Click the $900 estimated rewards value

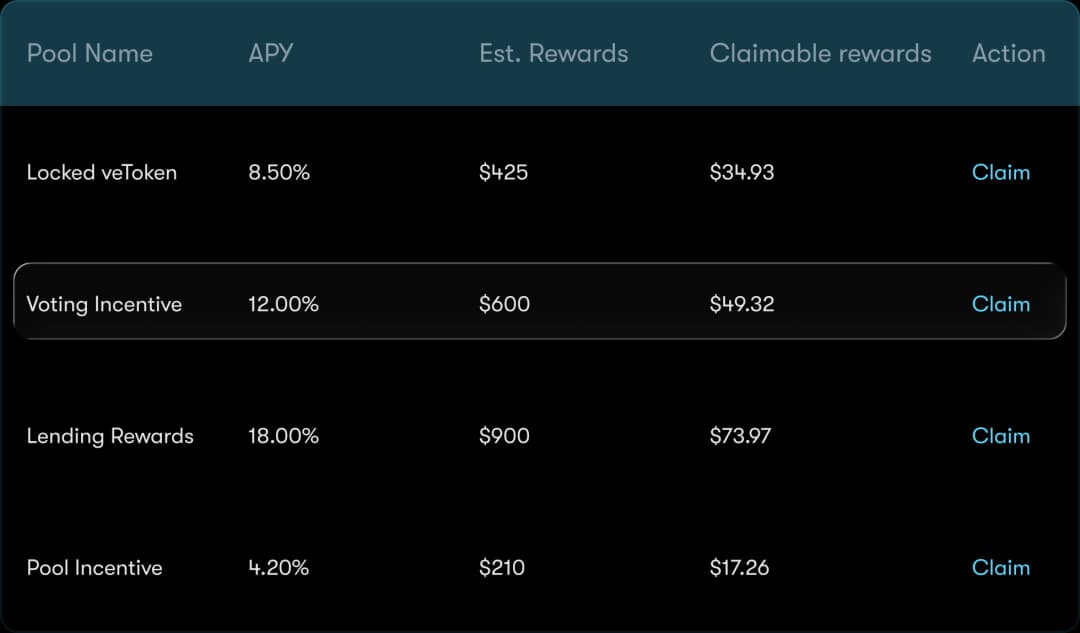tap(503, 436)
